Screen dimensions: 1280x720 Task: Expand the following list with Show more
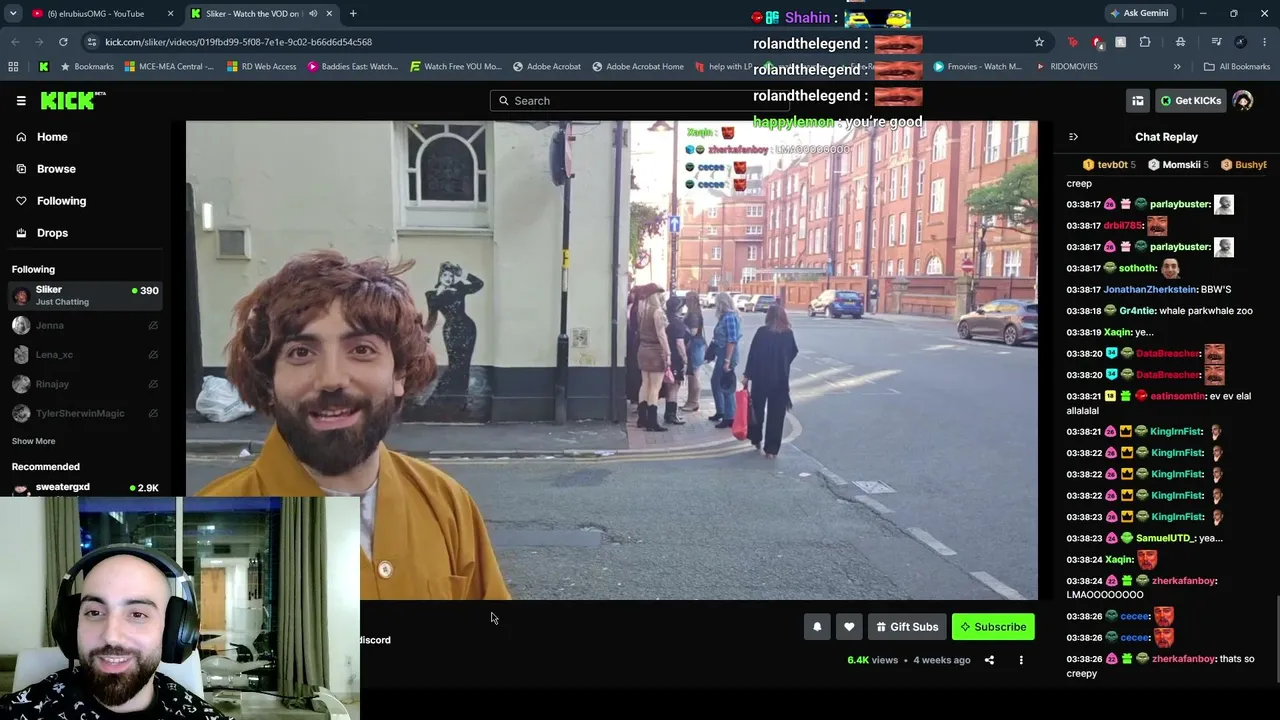point(33,441)
